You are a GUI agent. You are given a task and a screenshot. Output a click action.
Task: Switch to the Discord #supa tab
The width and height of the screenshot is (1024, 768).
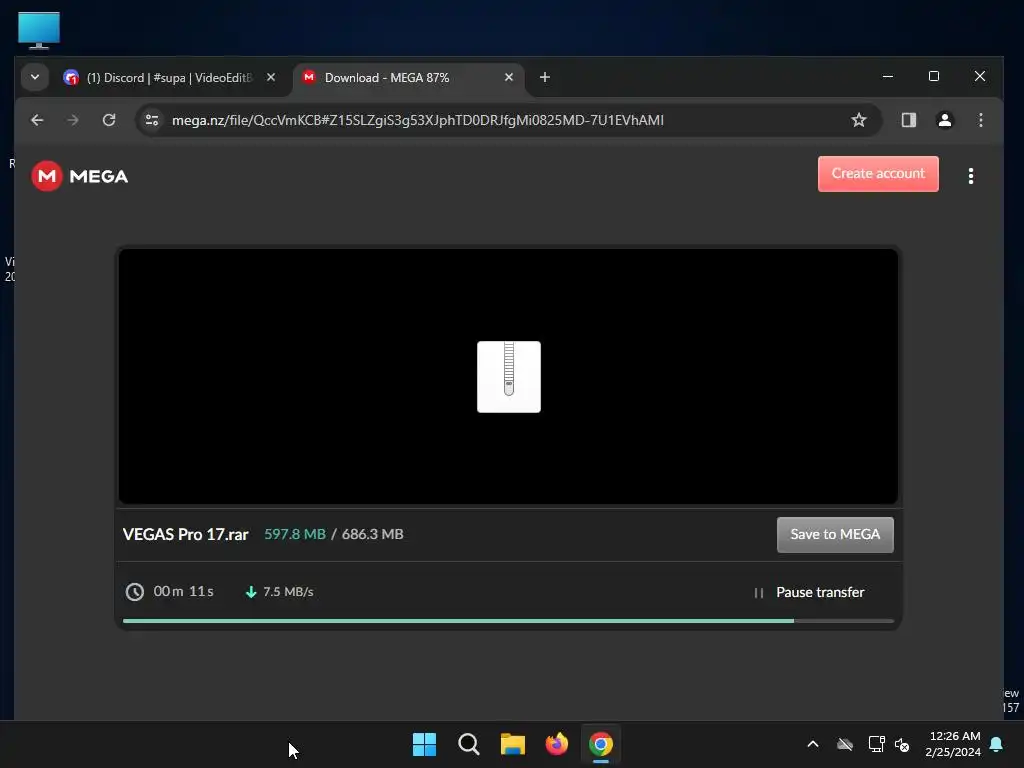pos(170,78)
